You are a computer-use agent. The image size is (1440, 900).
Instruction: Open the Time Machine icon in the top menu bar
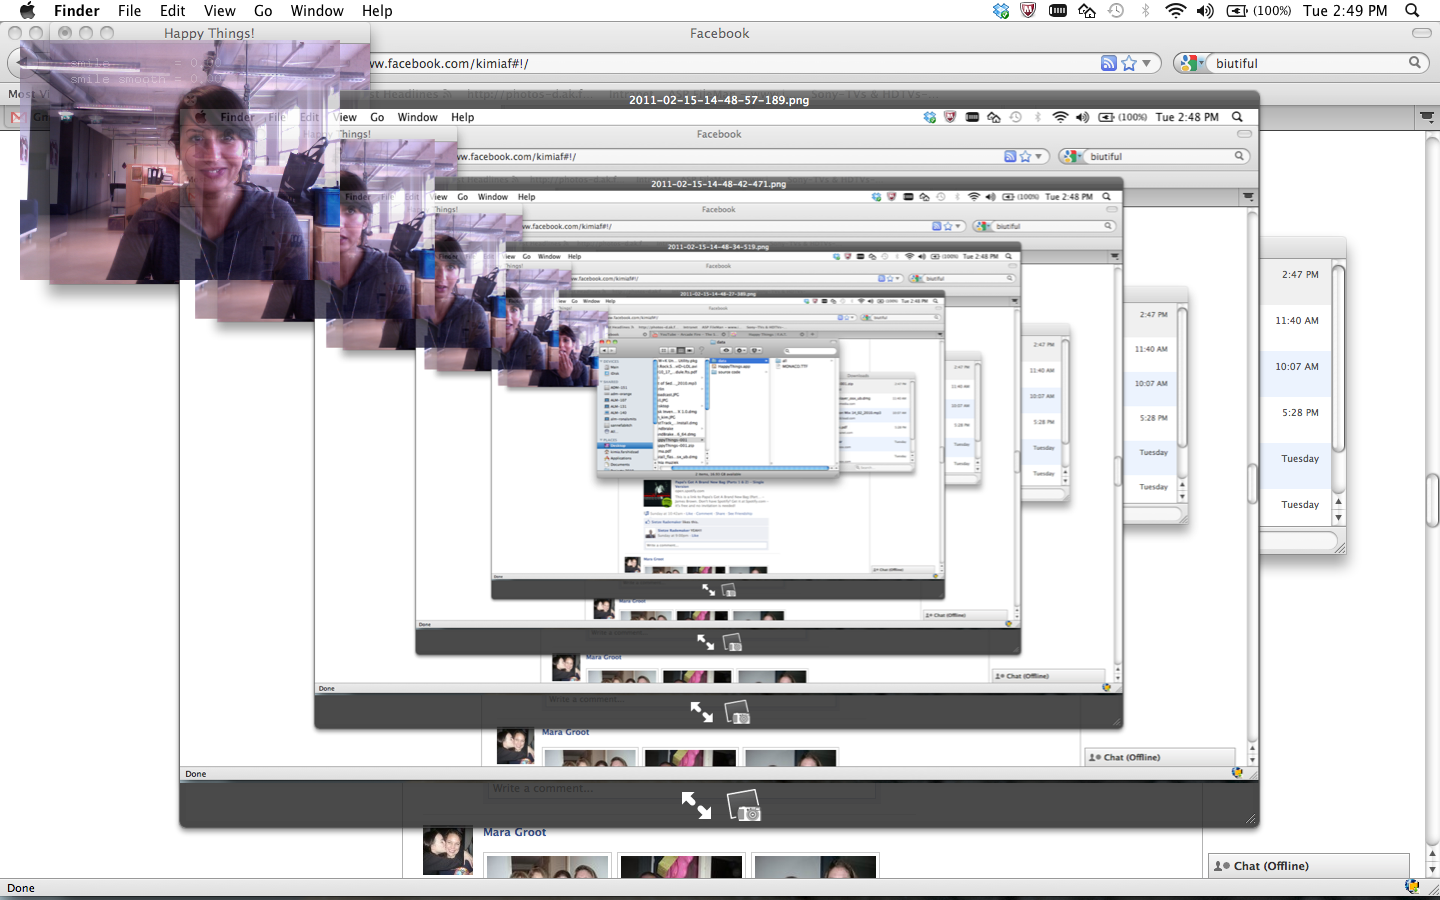coord(1116,11)
